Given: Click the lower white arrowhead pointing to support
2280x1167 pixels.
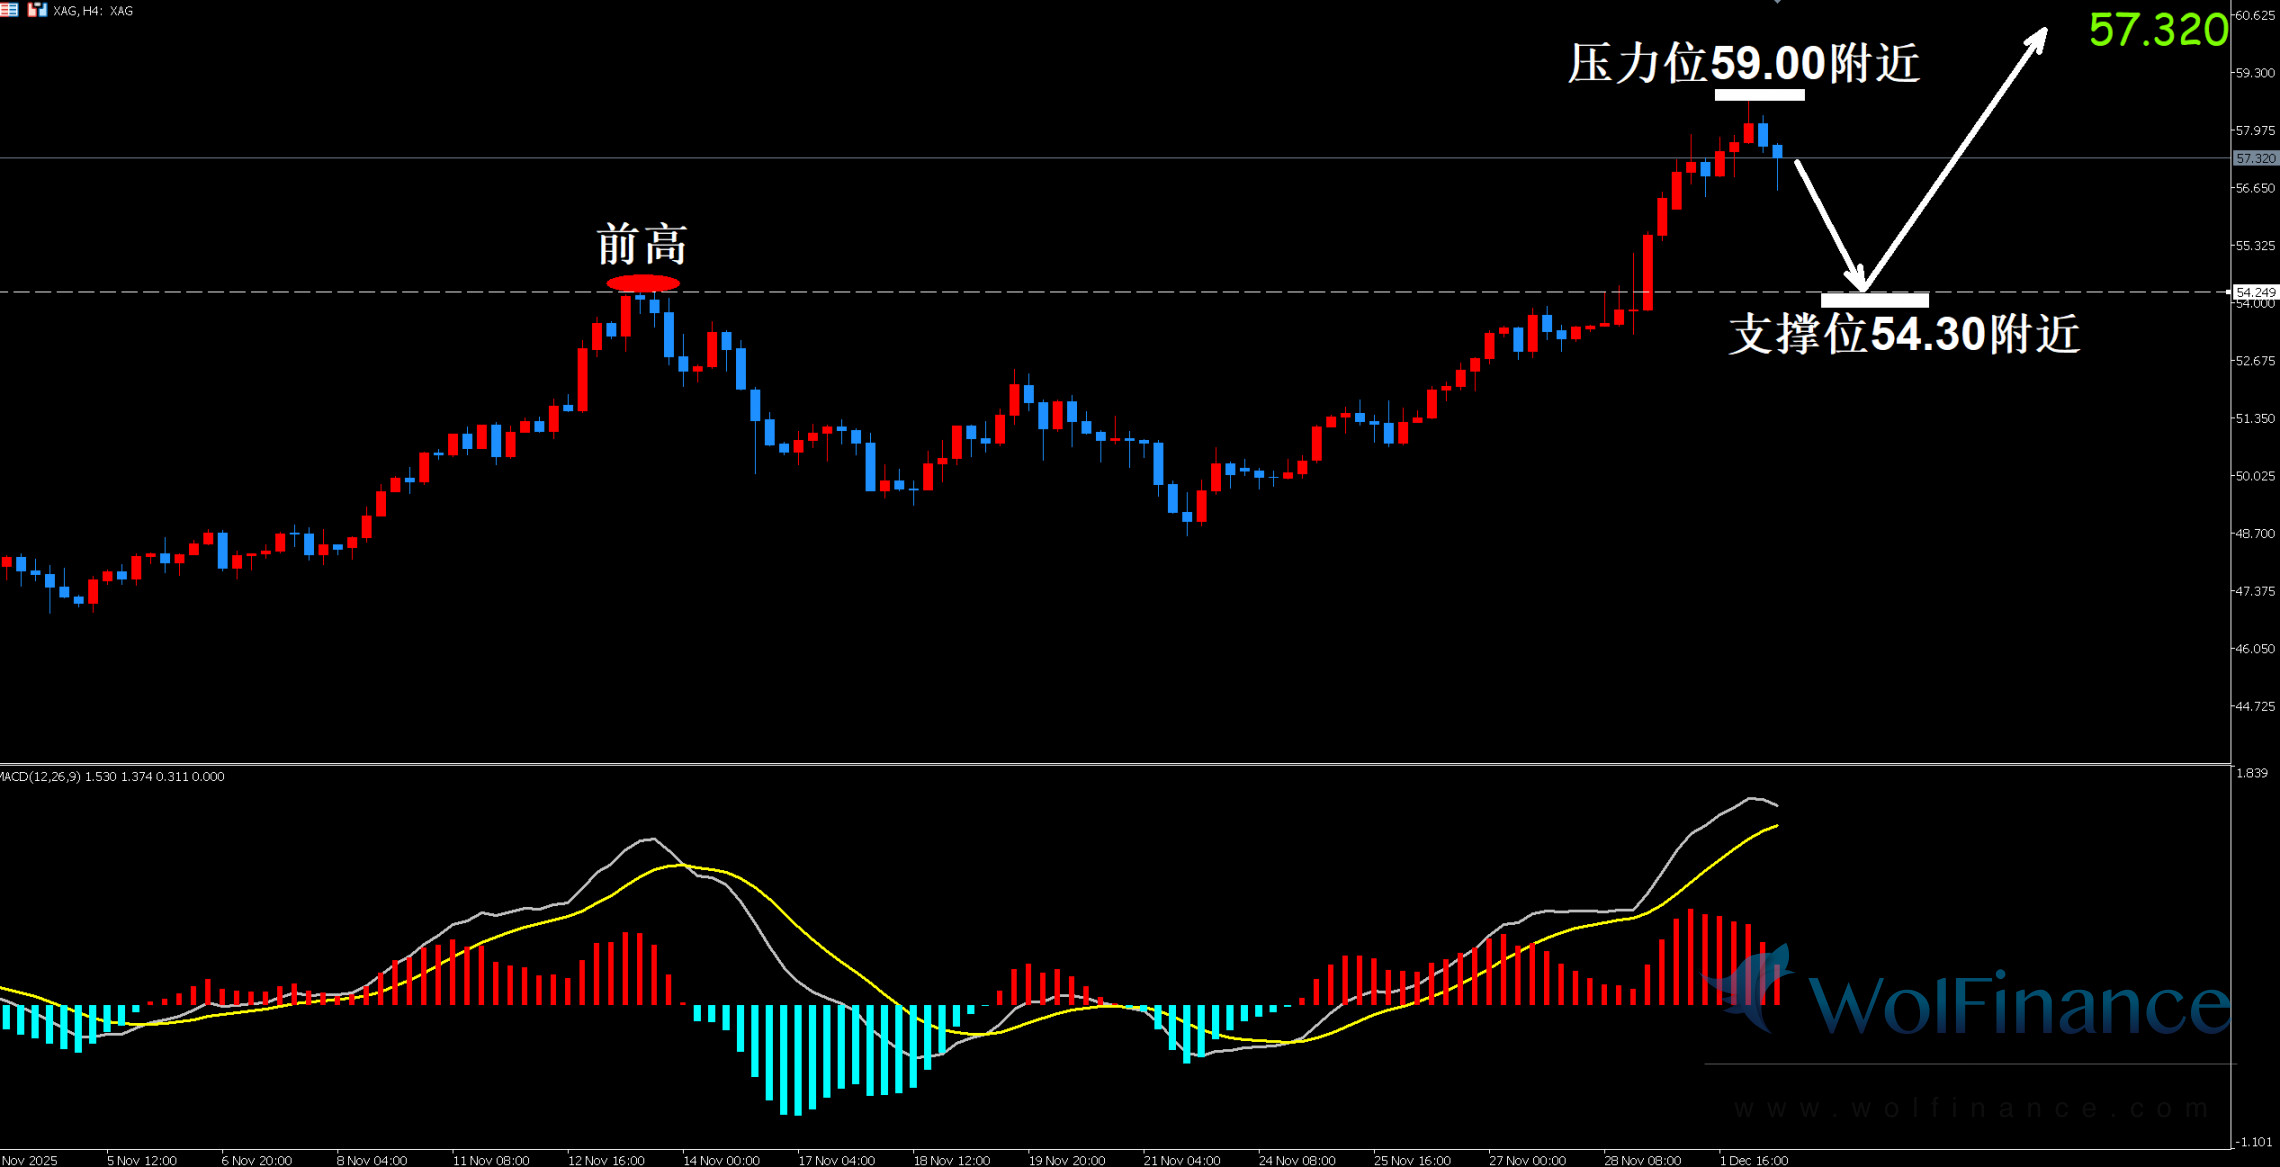Looking at the screenshot, I should pyautogui.click(x=1858, y=280).
